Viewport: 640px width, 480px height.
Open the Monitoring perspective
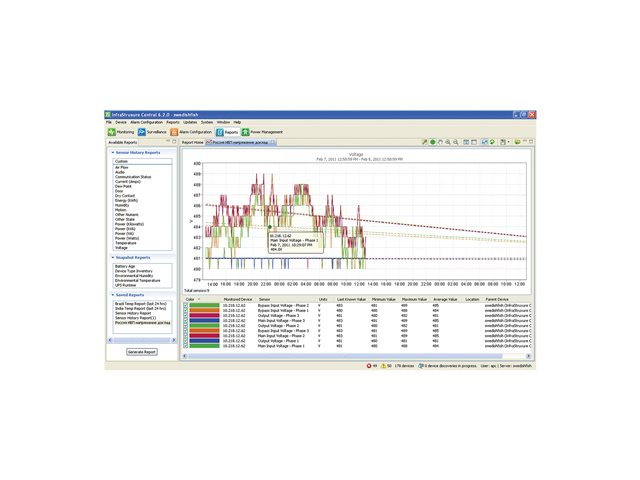(121, 131)
